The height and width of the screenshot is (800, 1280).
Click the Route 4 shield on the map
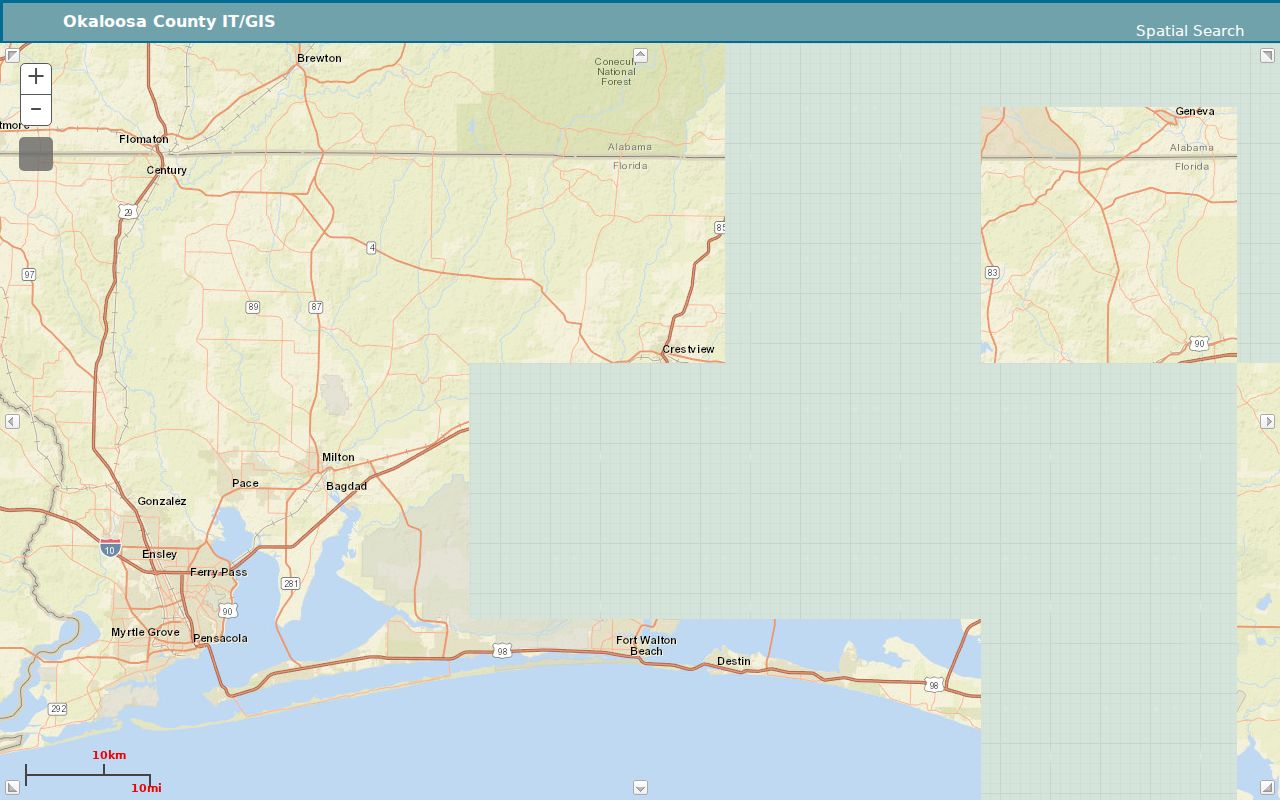[371, 247]
